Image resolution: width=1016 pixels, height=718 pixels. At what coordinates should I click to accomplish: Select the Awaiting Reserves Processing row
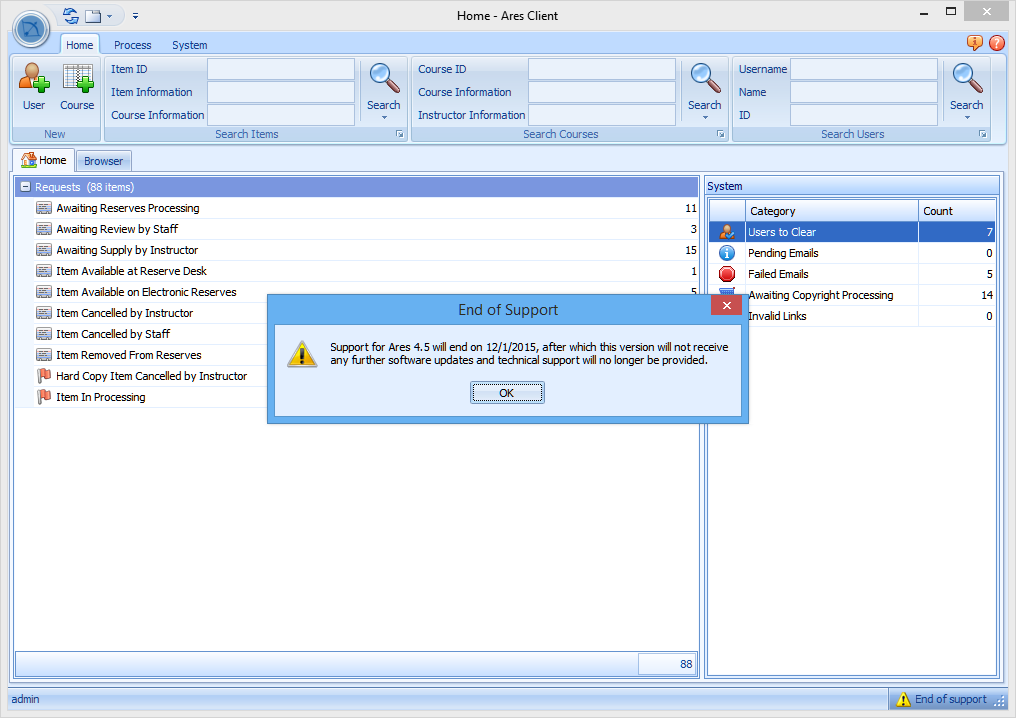click(128, 208)
